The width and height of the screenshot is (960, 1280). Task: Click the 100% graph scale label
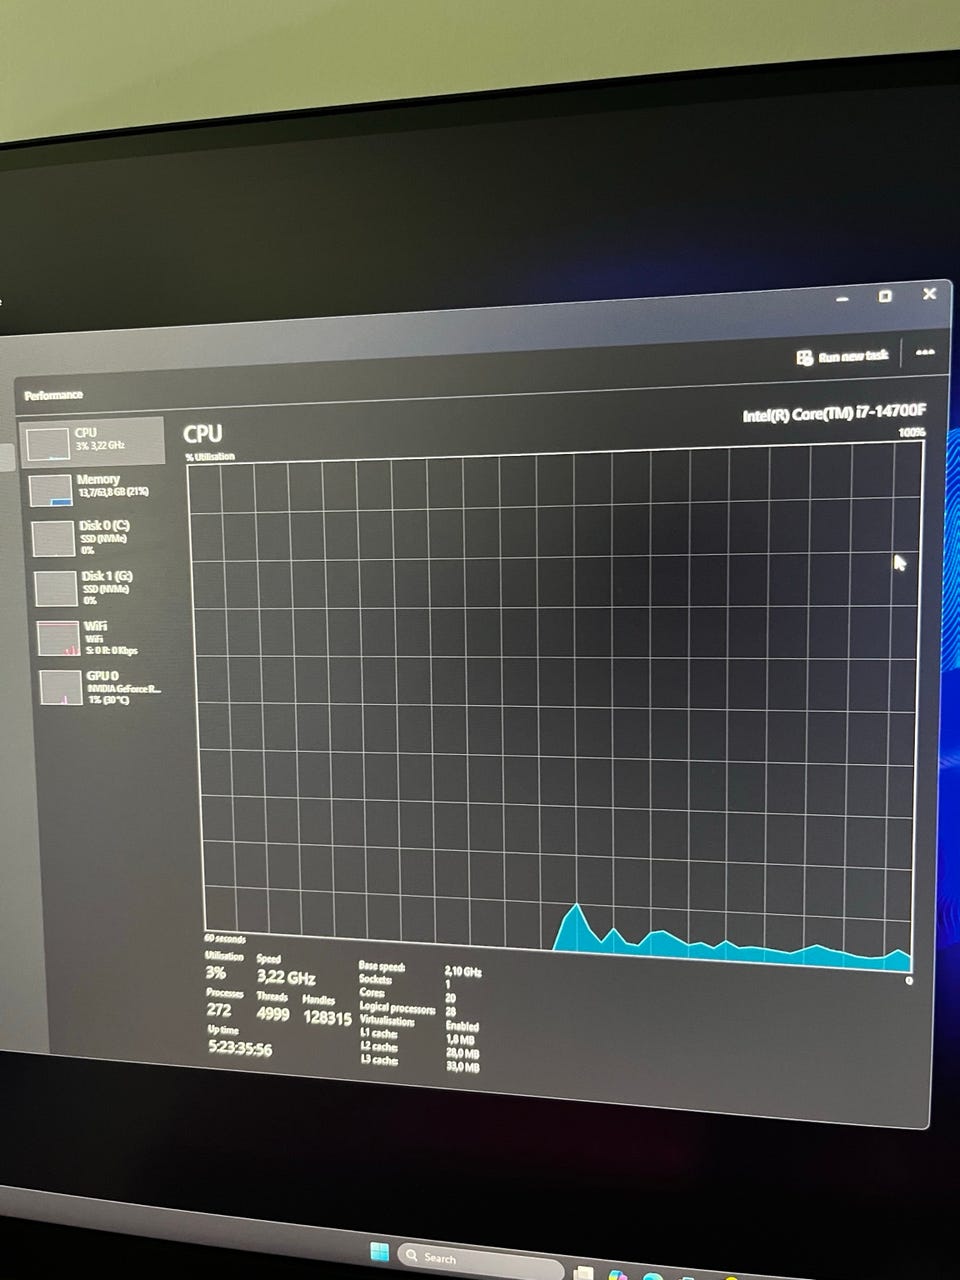click(911, 432)
